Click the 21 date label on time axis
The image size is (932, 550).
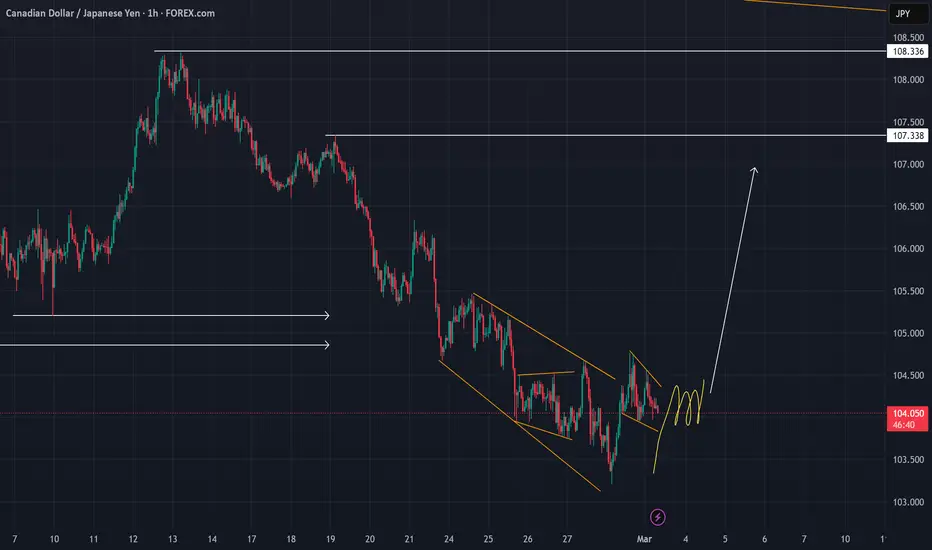point(409,539)
